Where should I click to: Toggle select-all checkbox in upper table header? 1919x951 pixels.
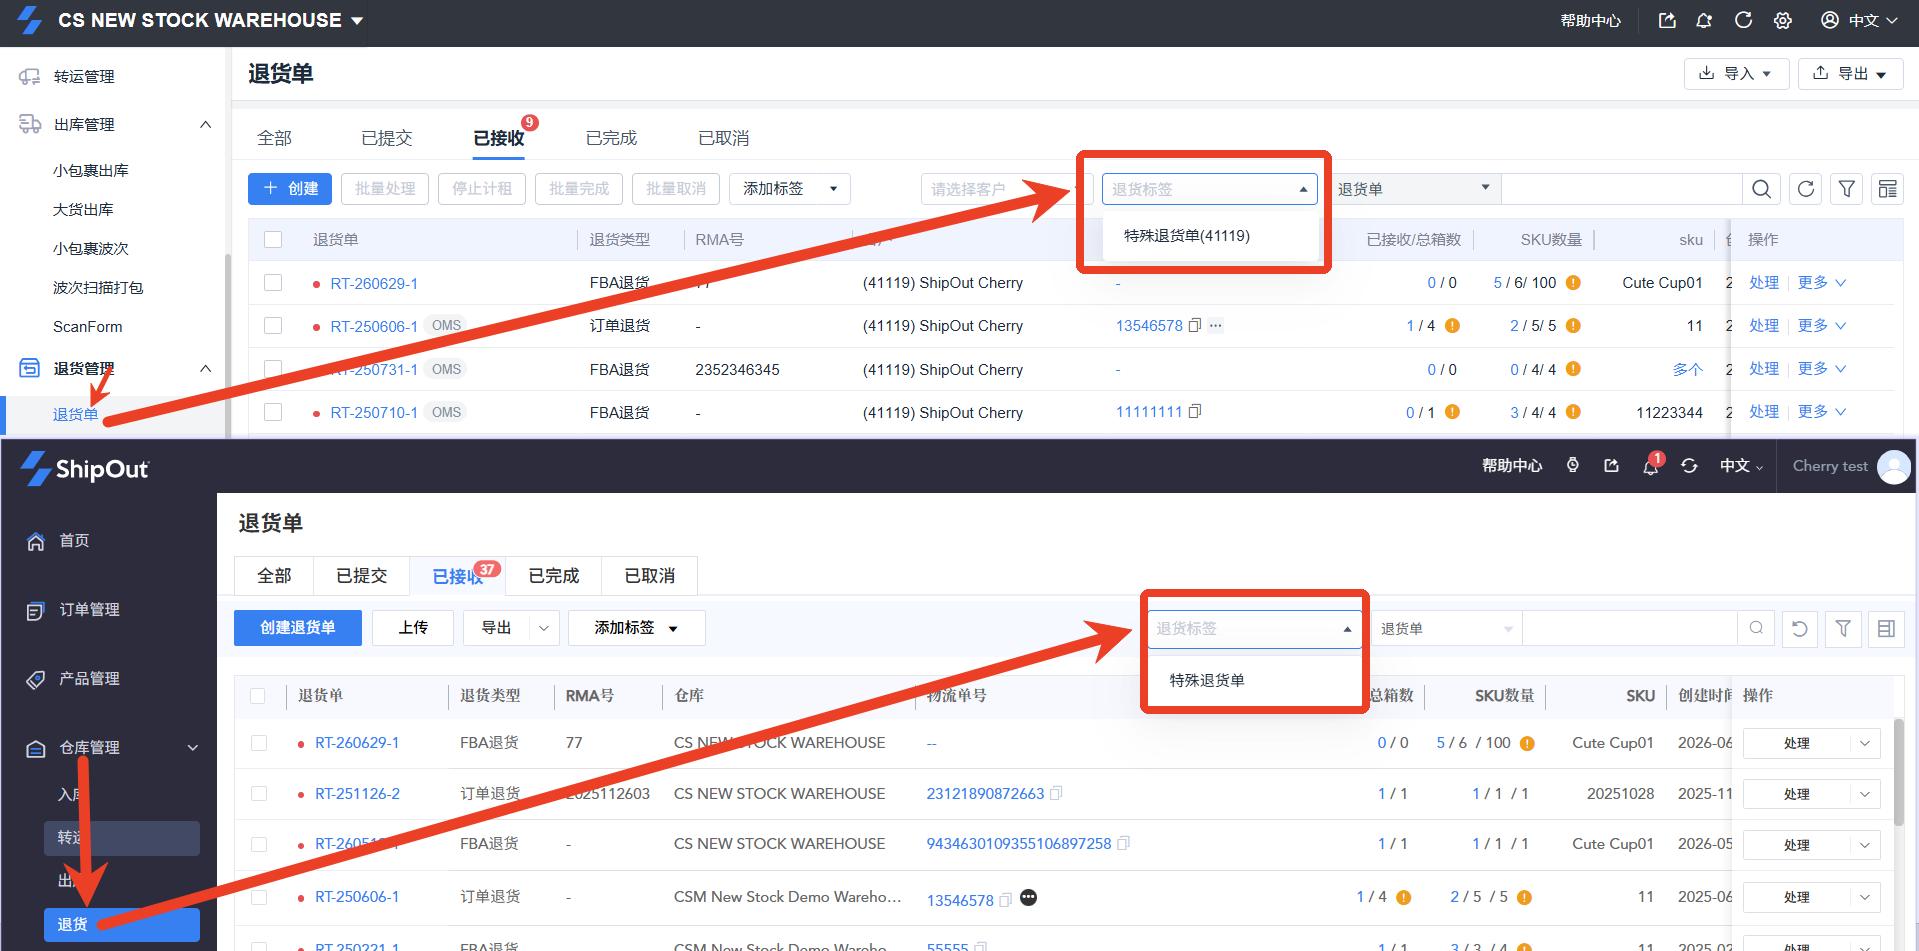pyautogui.click(x=273, y=240)
